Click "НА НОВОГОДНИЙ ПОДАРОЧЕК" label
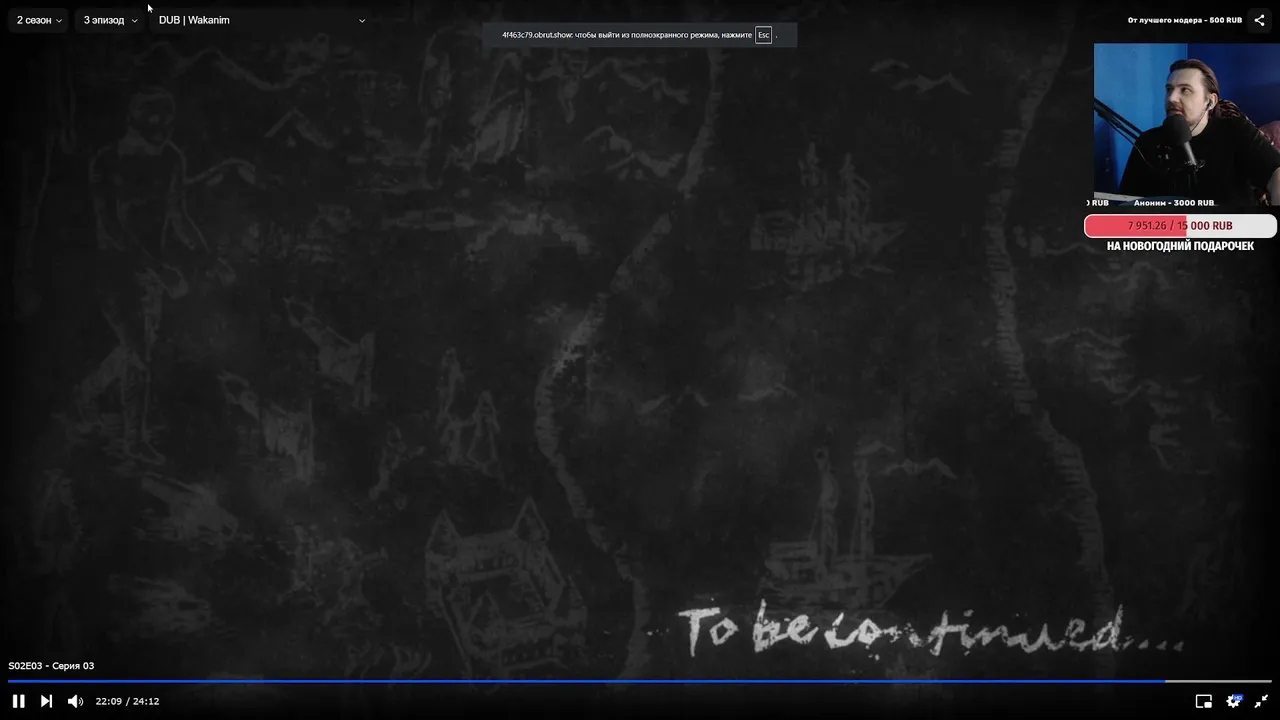This screenshot has height=720, width=1280. click(1180, 246)
